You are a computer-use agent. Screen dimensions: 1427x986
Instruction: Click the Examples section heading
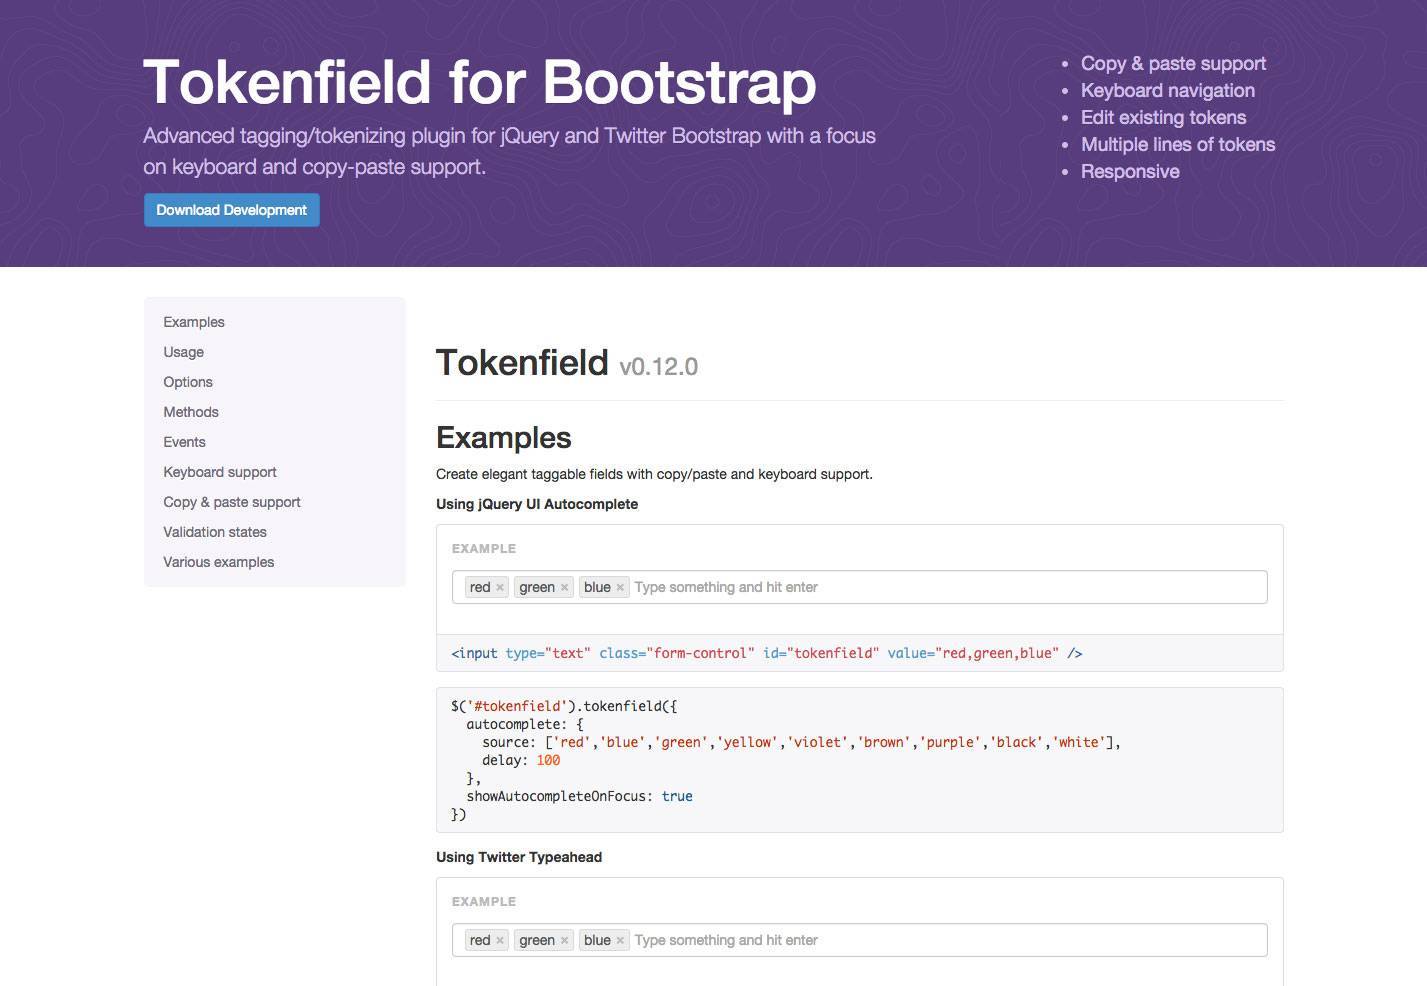tap(504, 438)
